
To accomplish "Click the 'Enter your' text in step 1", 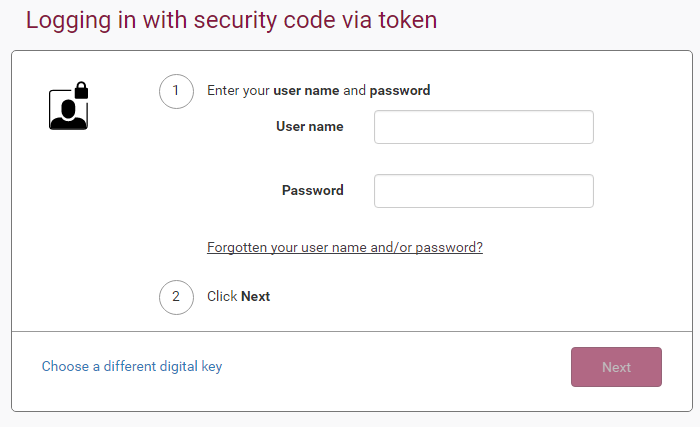I will [238, 91].
